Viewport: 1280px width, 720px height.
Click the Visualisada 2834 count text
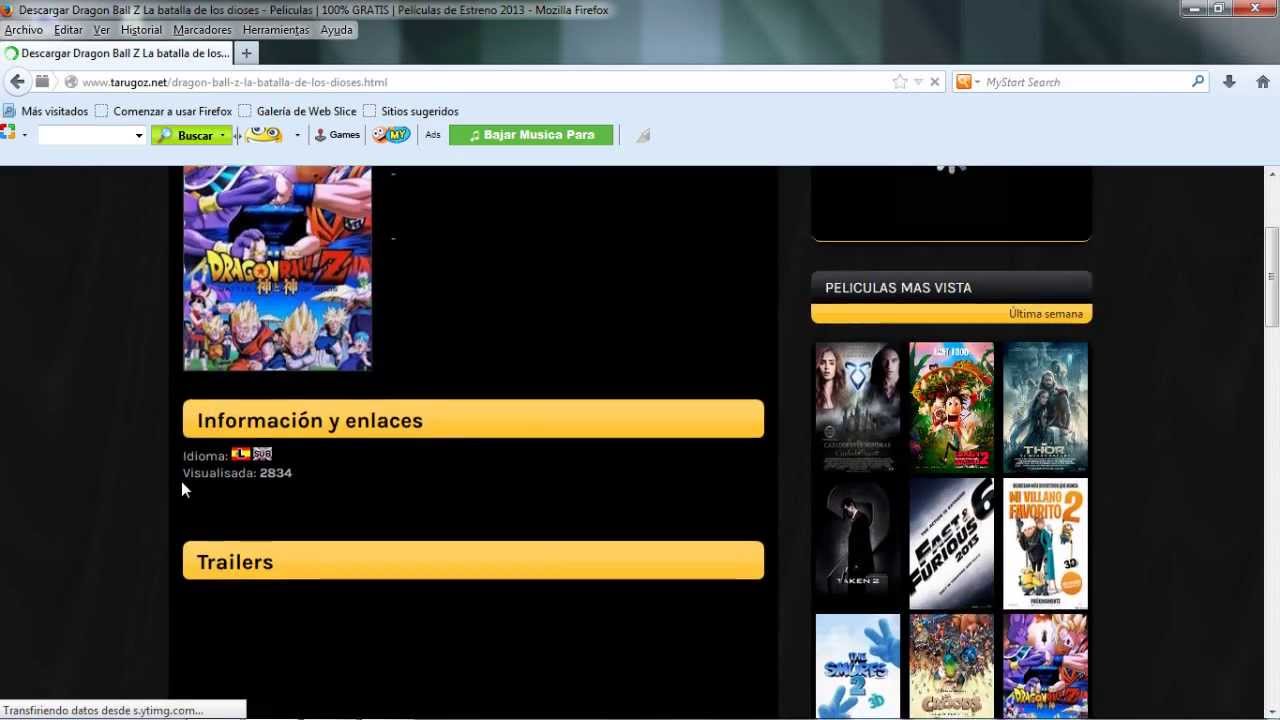(x=238, y=473)
